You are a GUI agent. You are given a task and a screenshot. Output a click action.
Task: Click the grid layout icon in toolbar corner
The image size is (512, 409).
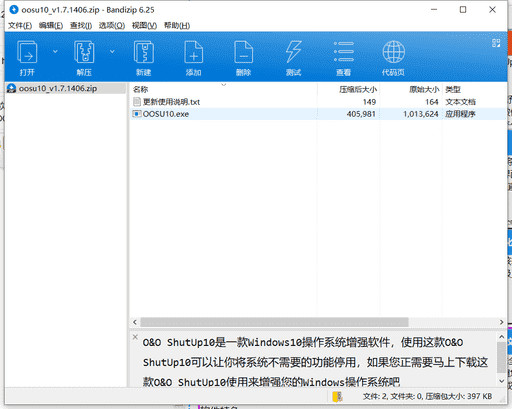(496, 43)
